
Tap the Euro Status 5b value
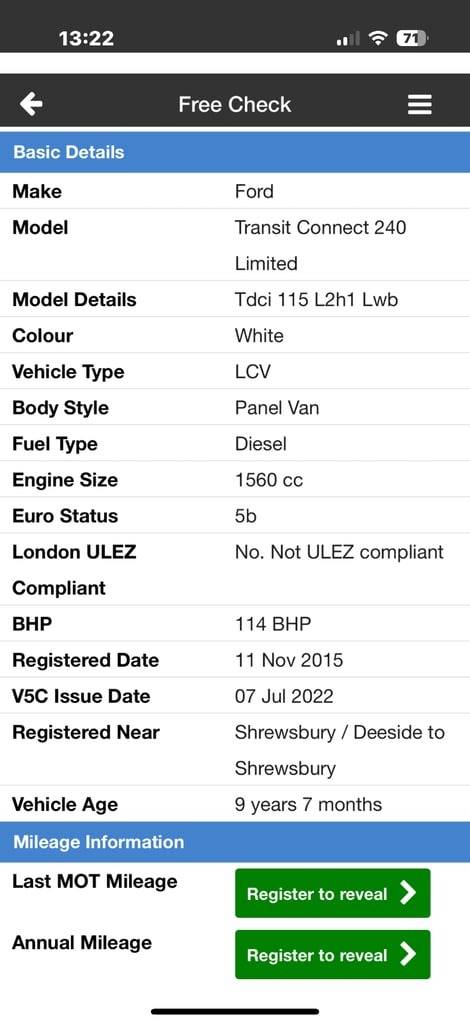(246, 516)
